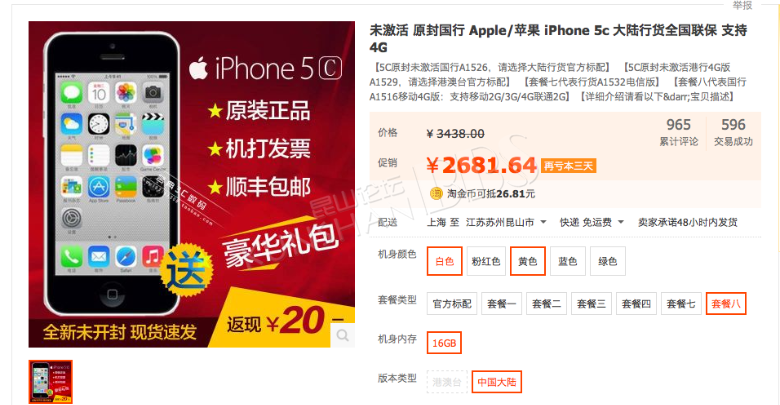Click the magnifier zoom icon on product image
The image size is (780, 405).
coord(343,335)
